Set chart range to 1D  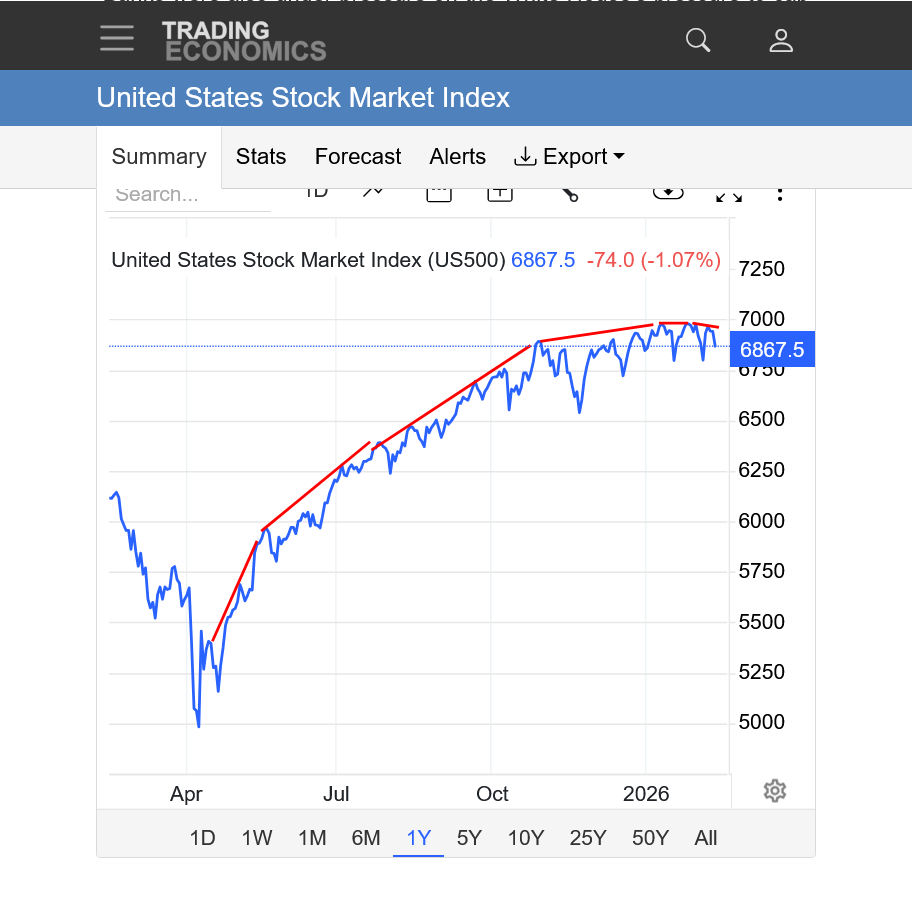(203, 838)
